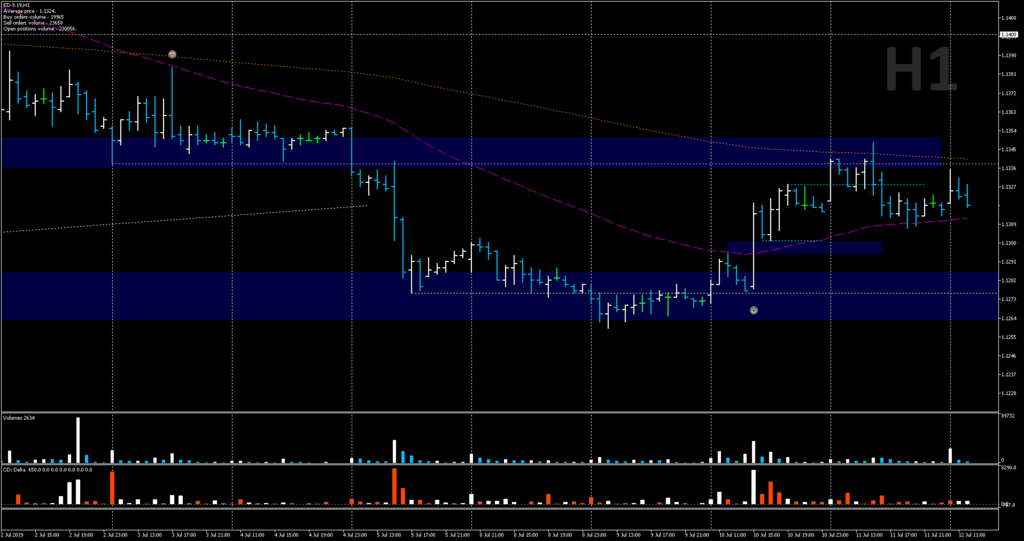Select the lower blue support zone rectangle
This screenshot has height=541, width=1024.
click(470, 295)
